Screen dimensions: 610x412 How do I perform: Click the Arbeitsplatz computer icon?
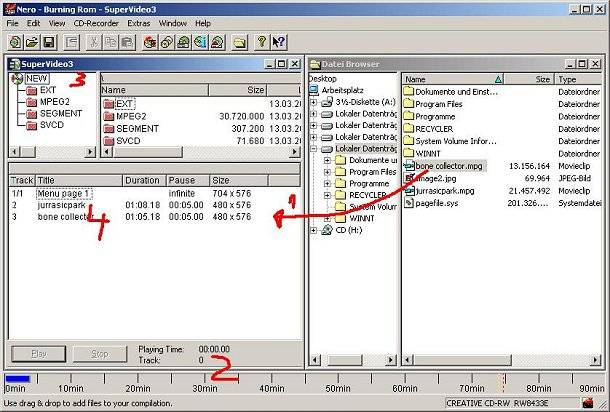(314, 90)
